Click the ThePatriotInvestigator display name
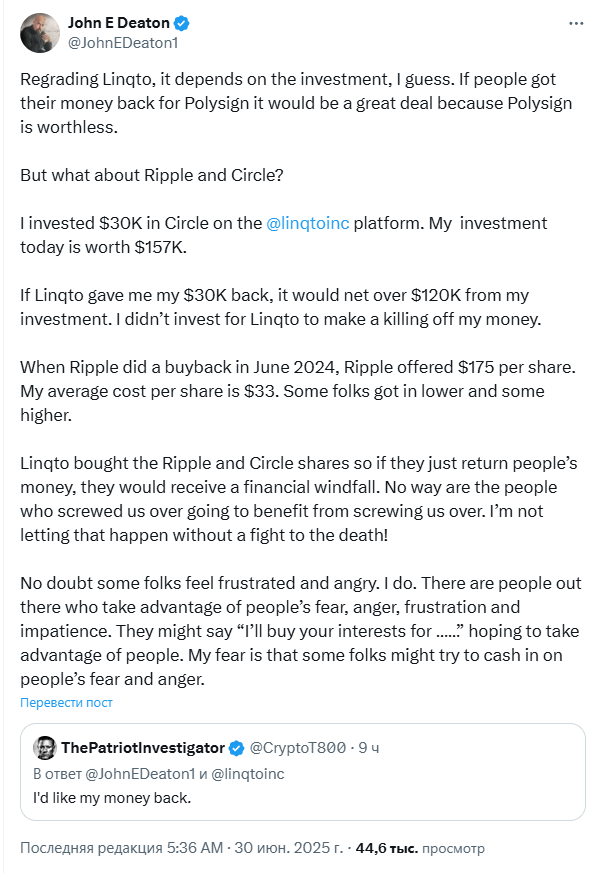The width and height of the screenshot is (599, 873). click(143, 748)
